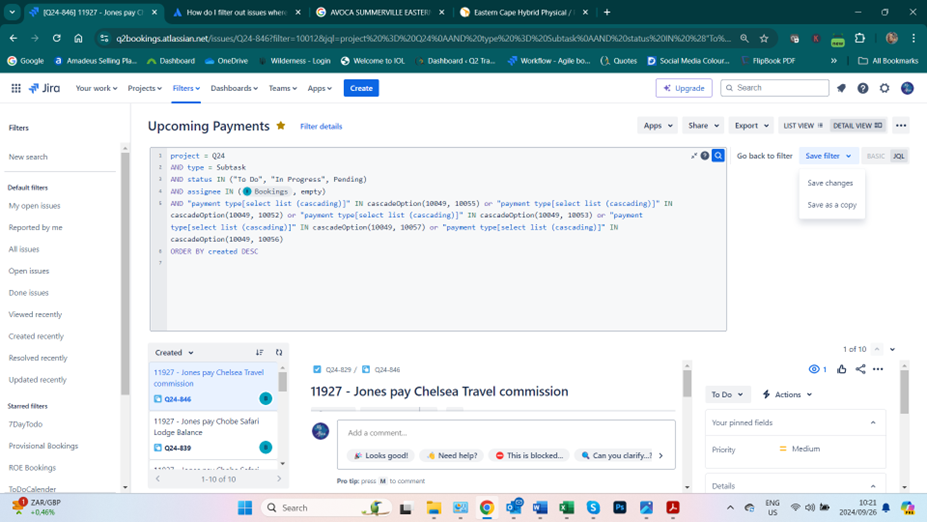Insert Looks good! quick comment
The height and width of the screenshot is (522, 927).
point(381,455)
